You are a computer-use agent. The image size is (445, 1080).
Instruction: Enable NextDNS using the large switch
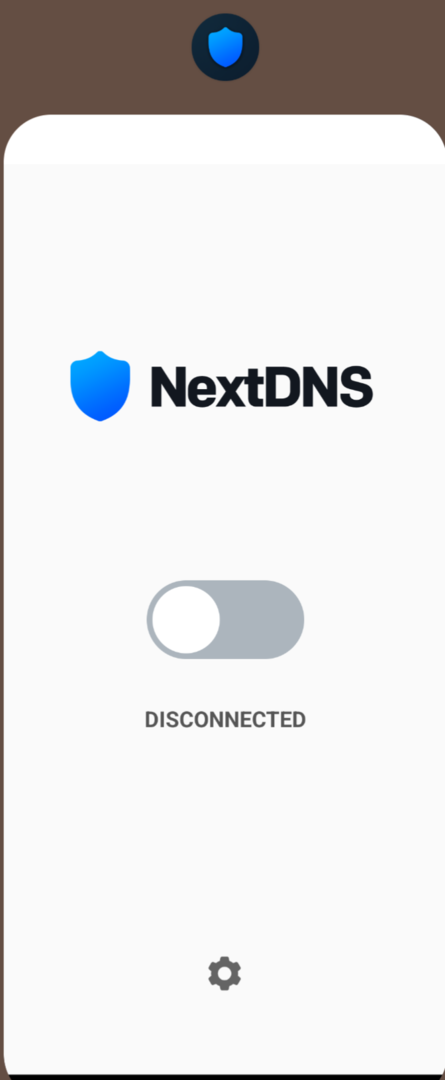[225, 619]
